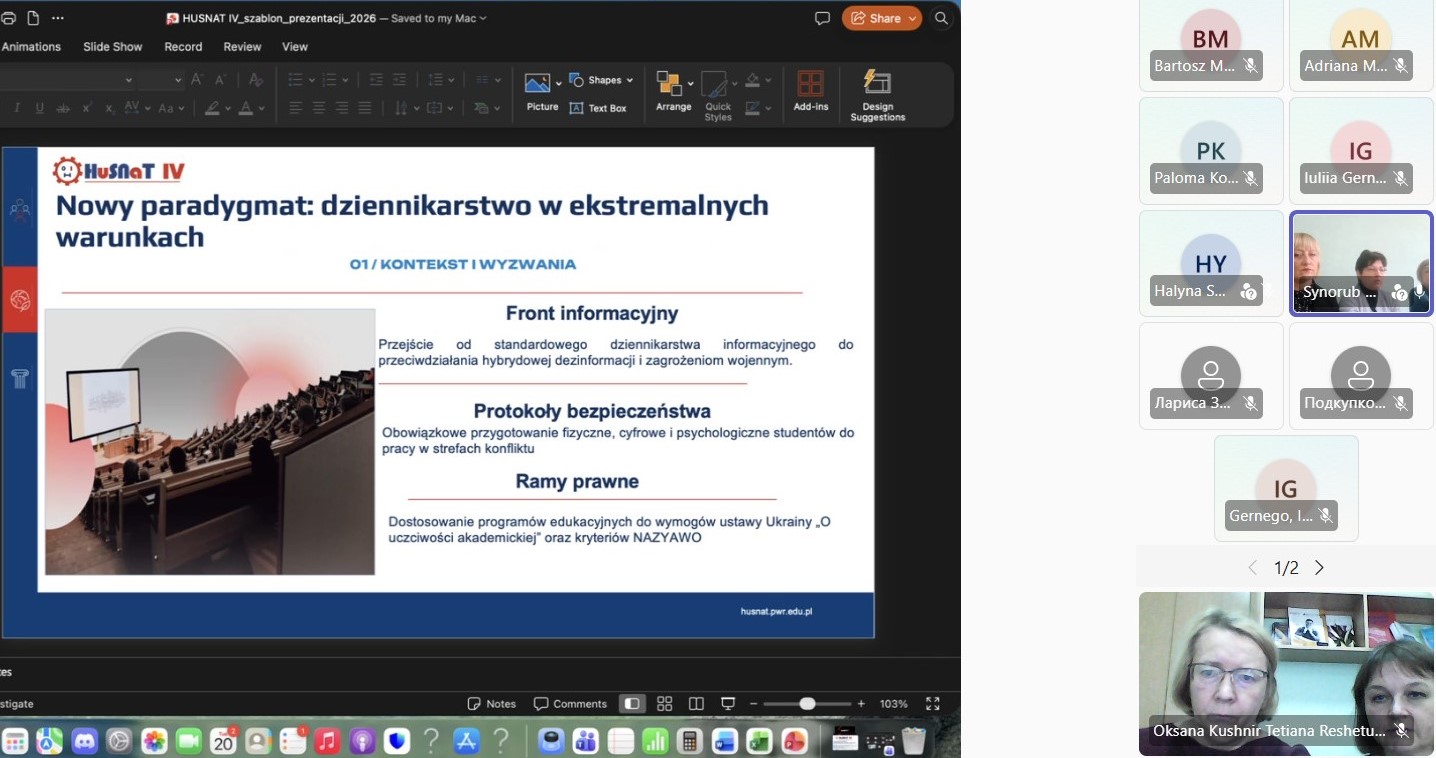The width and height of the screenshot is (1436, 758).
Task: Switch to the Record tab
Action: (183, 47)
